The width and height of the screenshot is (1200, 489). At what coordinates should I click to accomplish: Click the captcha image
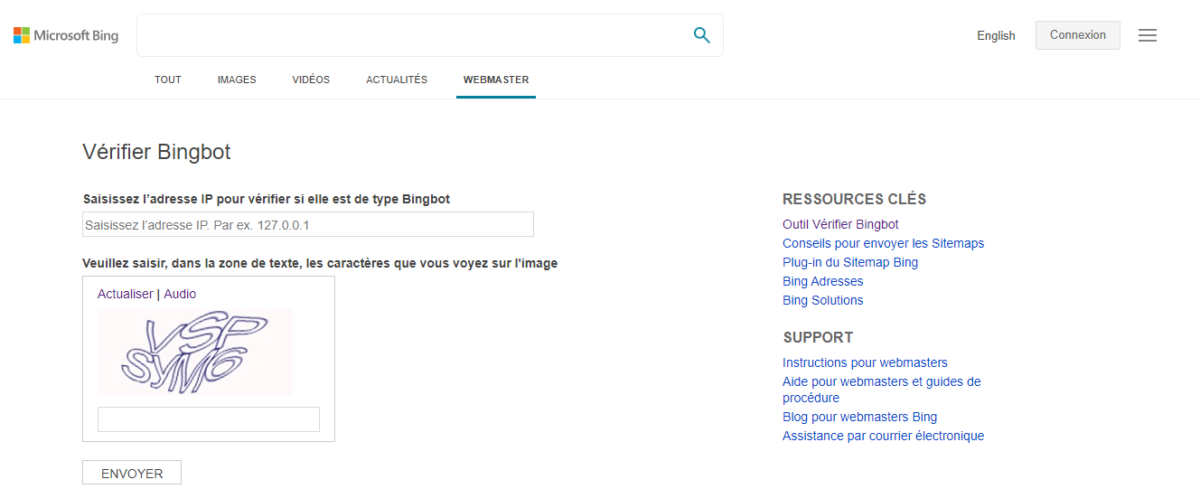[195, 352]
